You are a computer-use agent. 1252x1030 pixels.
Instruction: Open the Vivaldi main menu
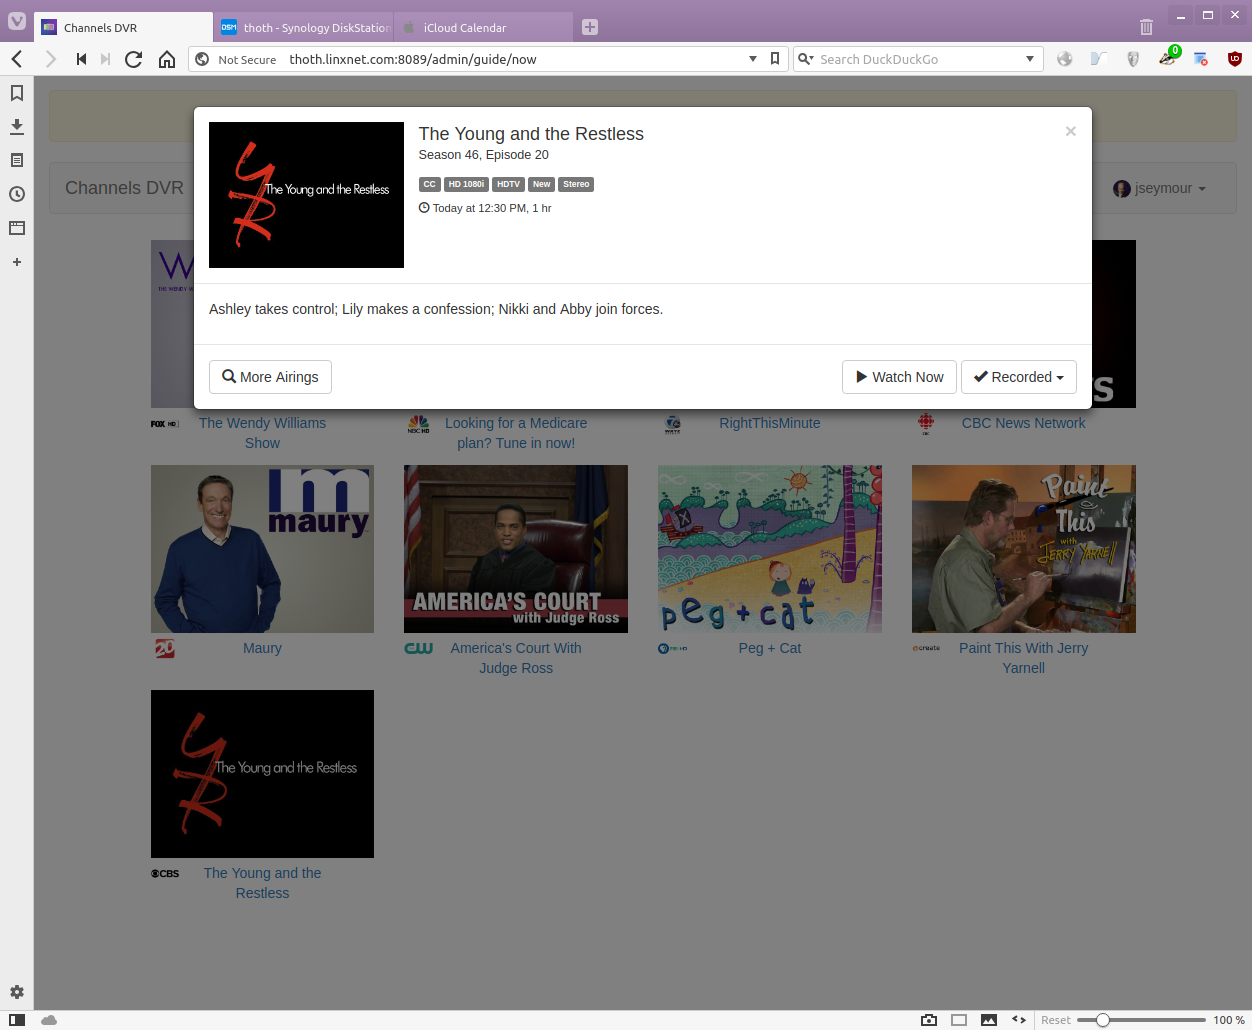pyautogui.click(x=17, y=20)
